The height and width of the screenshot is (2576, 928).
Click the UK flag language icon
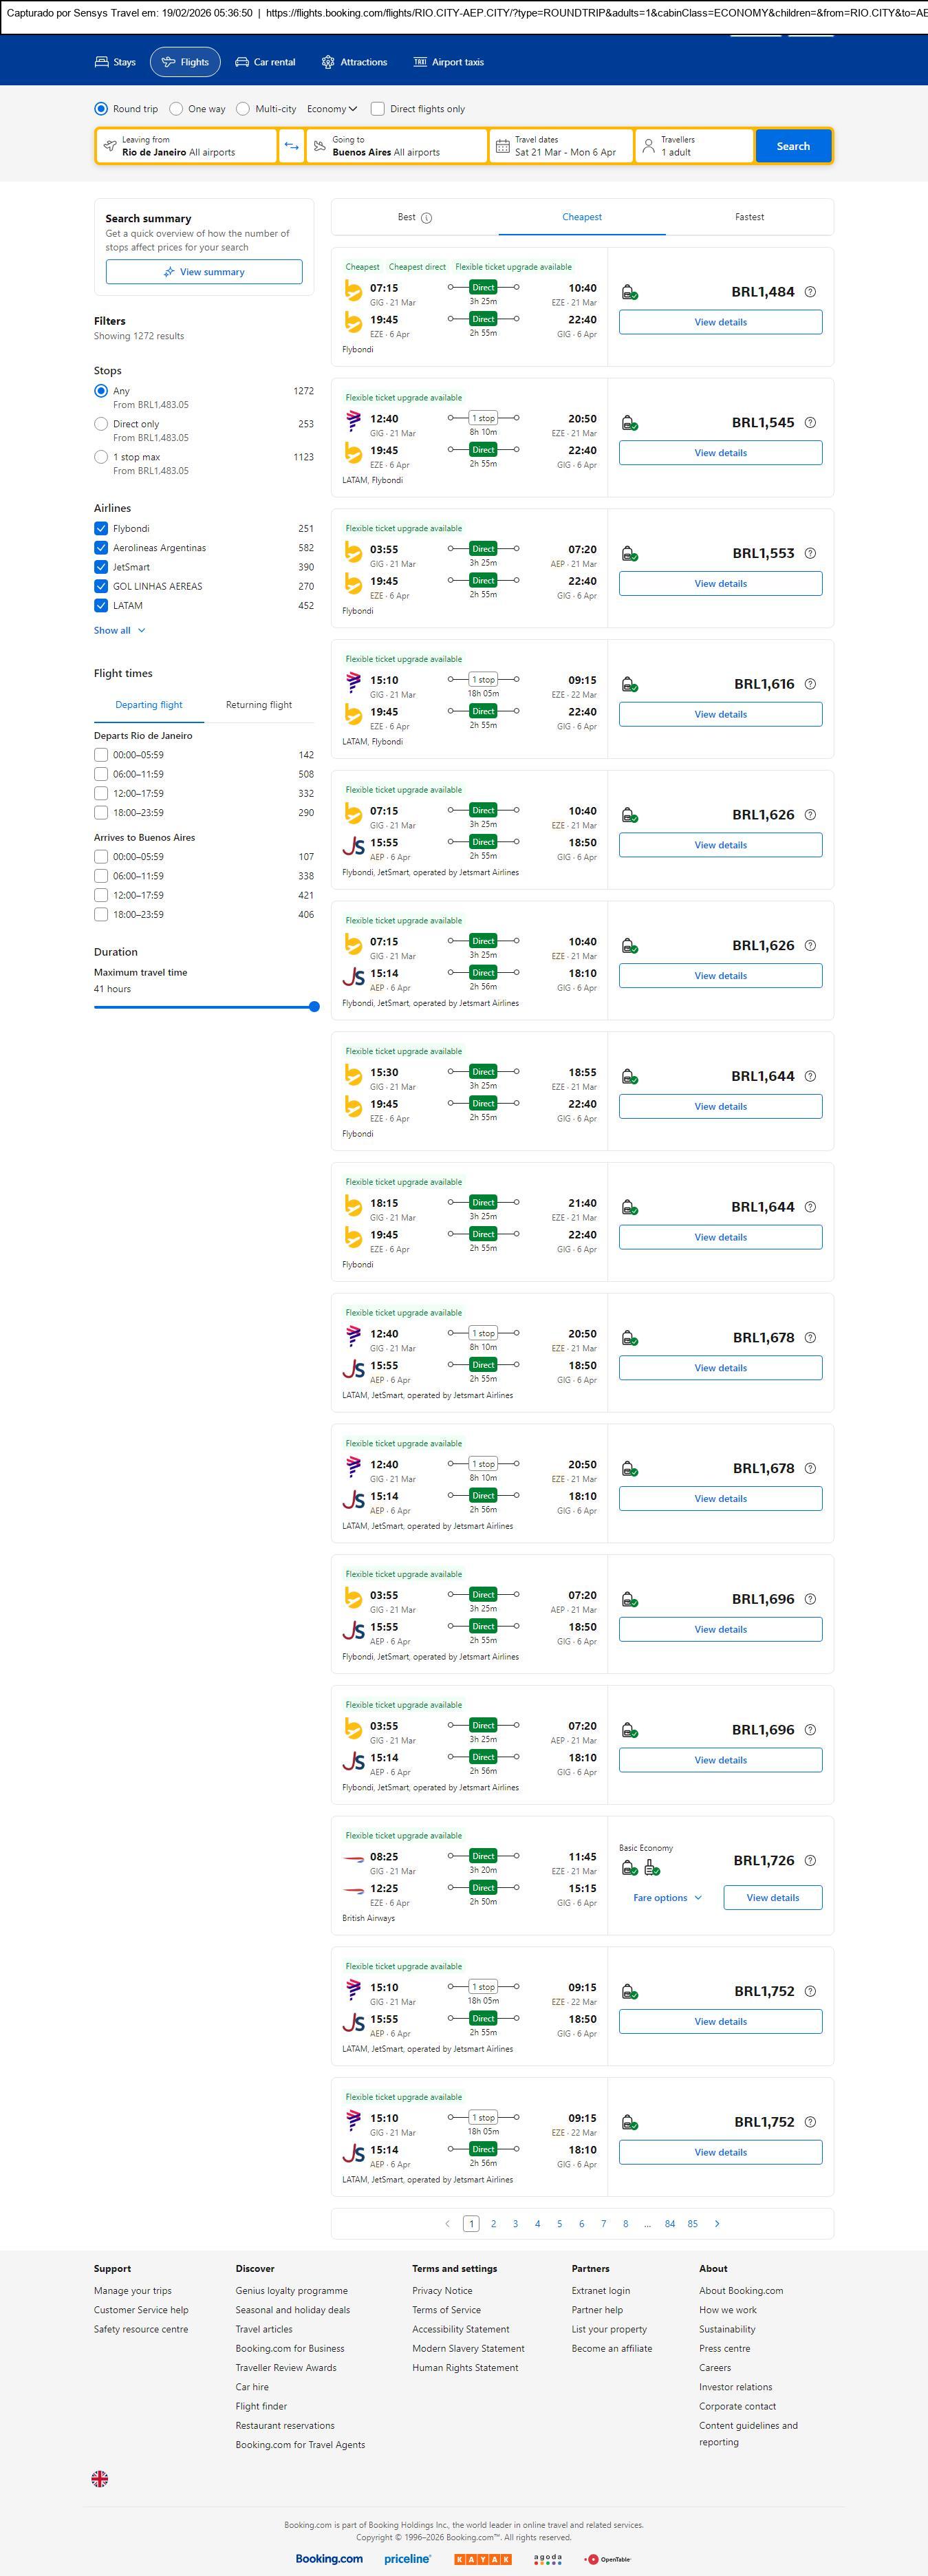tap(100, 2478)
